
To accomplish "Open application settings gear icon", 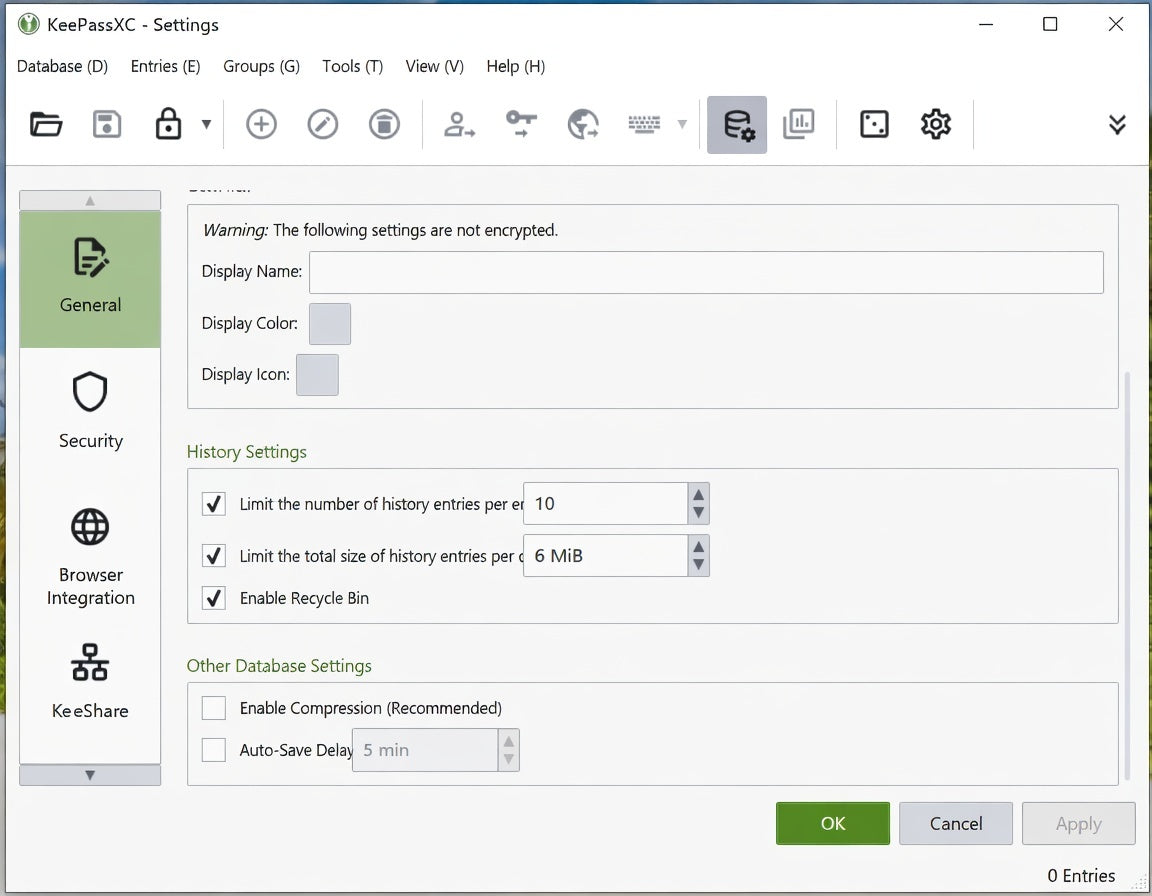I will pyautogui.click(x=936, y=124).
